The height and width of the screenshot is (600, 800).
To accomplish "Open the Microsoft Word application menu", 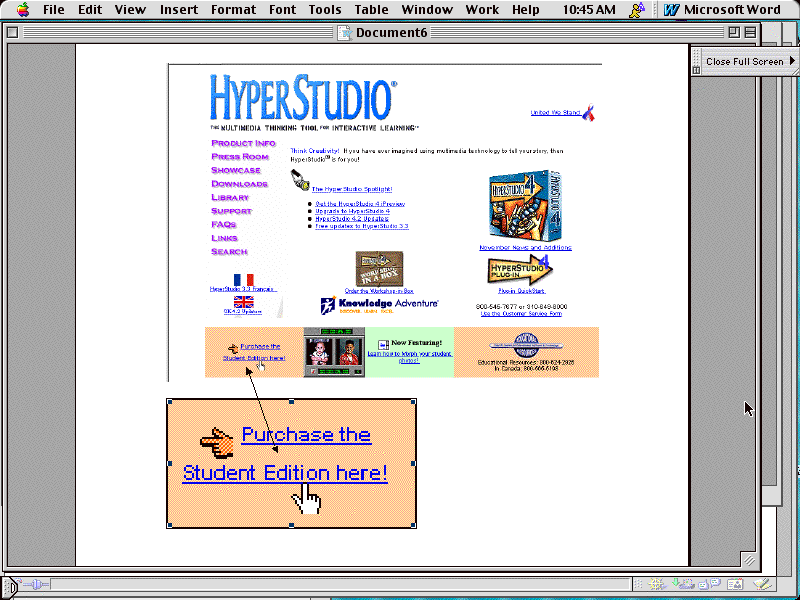I will click(722, 10).
